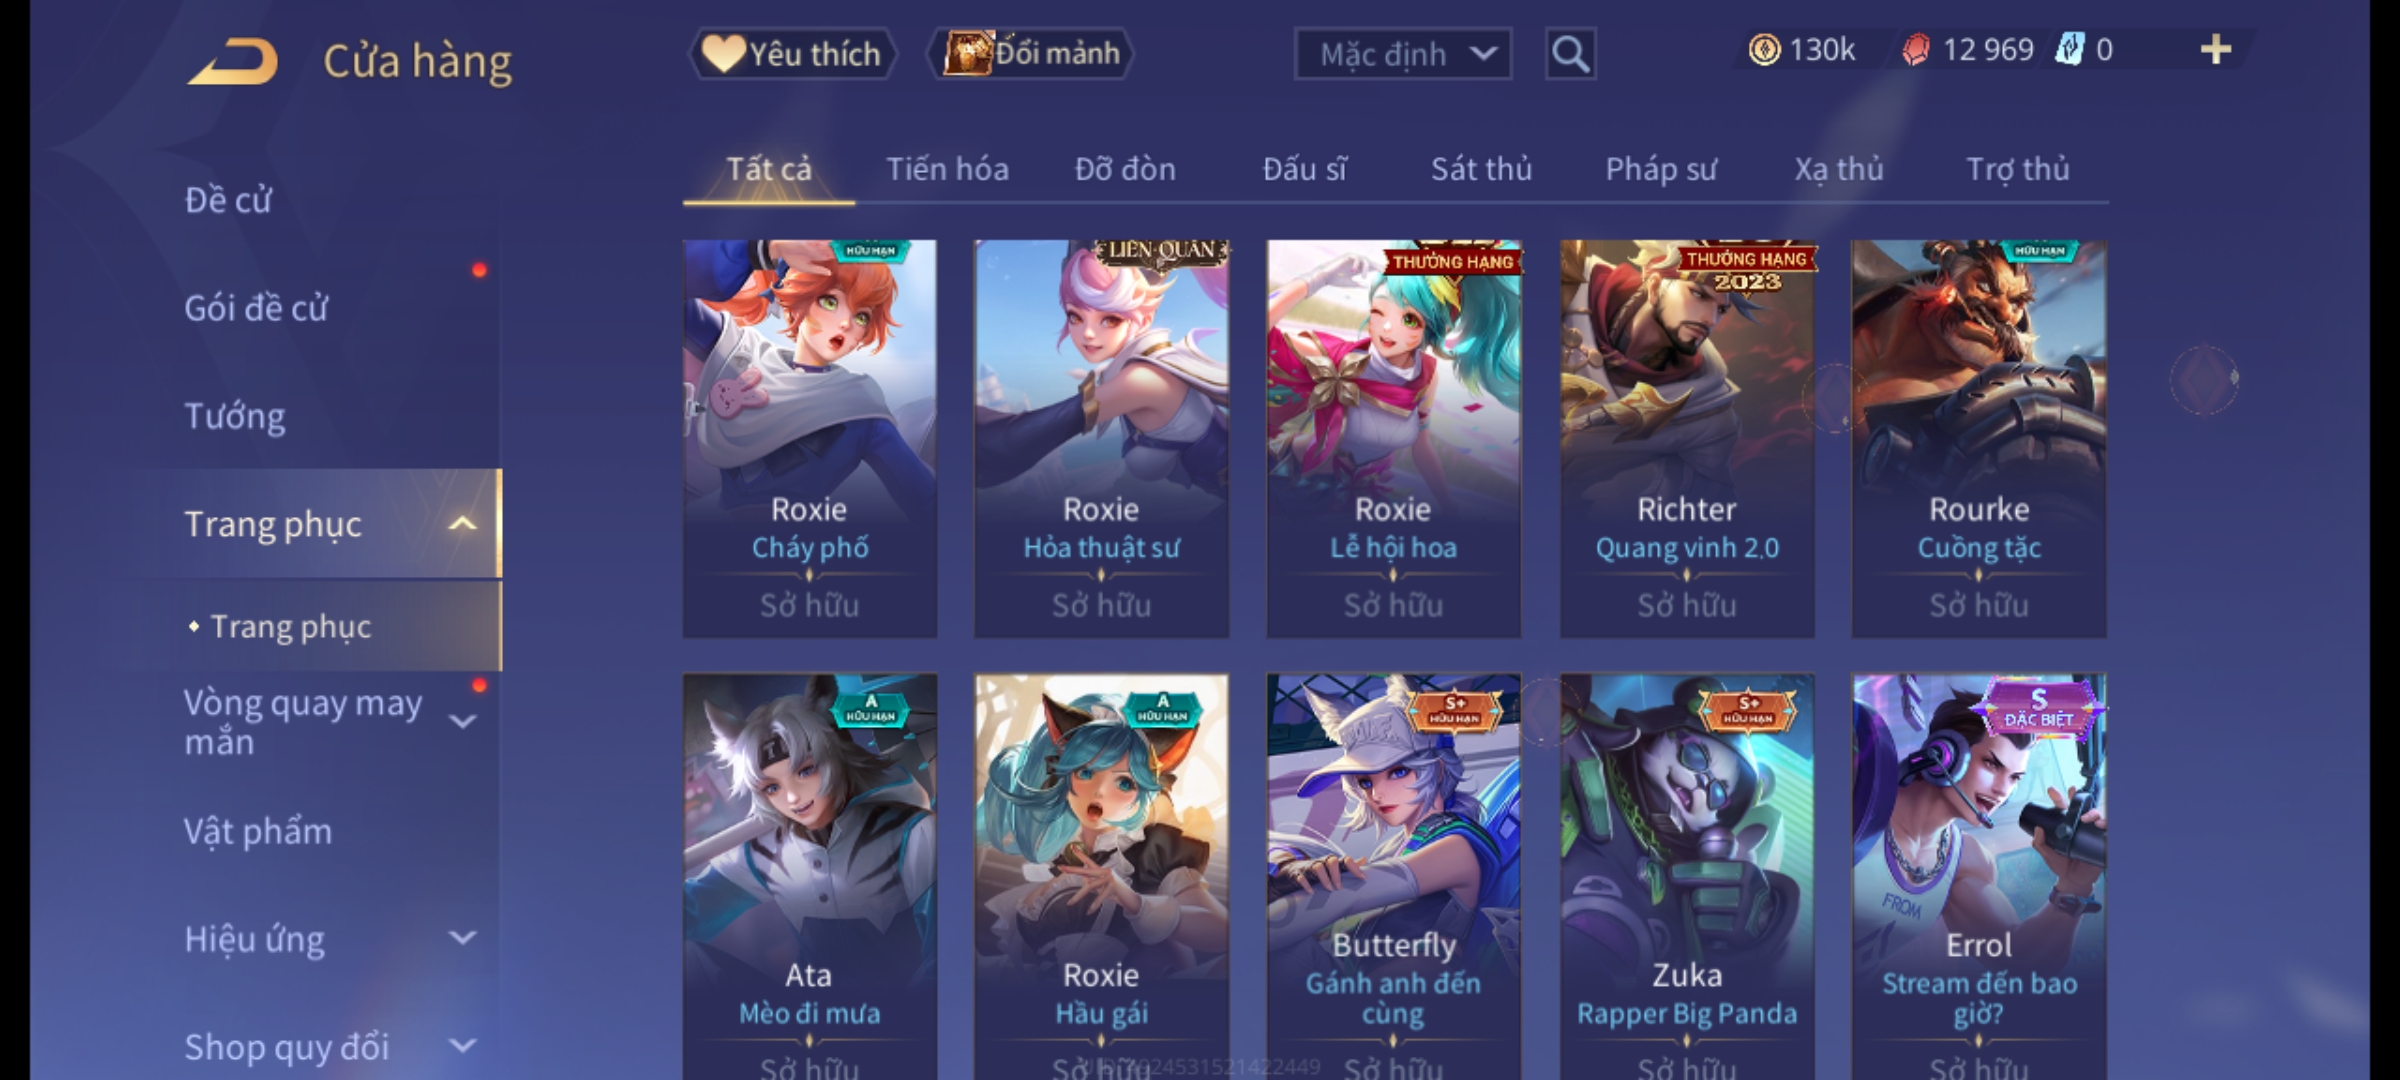Tap the red gem icon near 12 969
The image size is (2400, 1080).
[x=1915, y=50]
